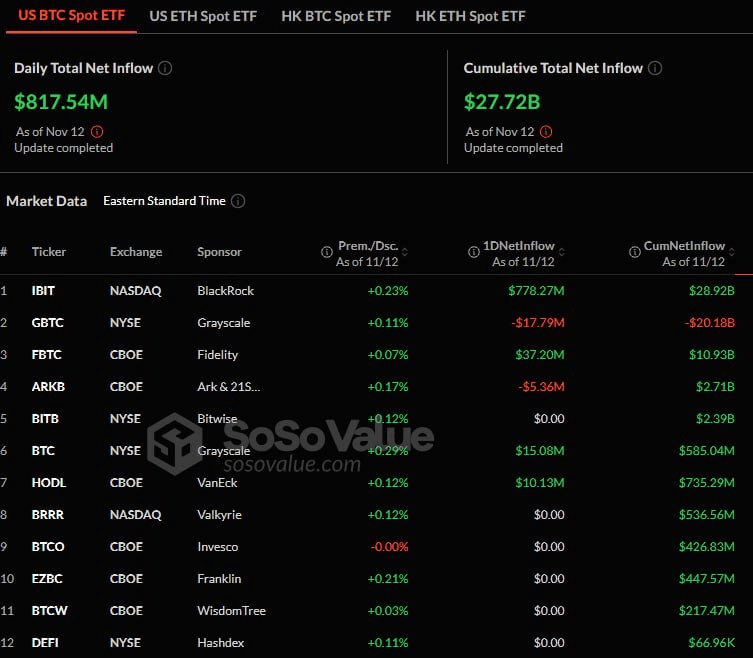Select the BRRR ticker
753x658 pixels.
(x=48, y=515)
